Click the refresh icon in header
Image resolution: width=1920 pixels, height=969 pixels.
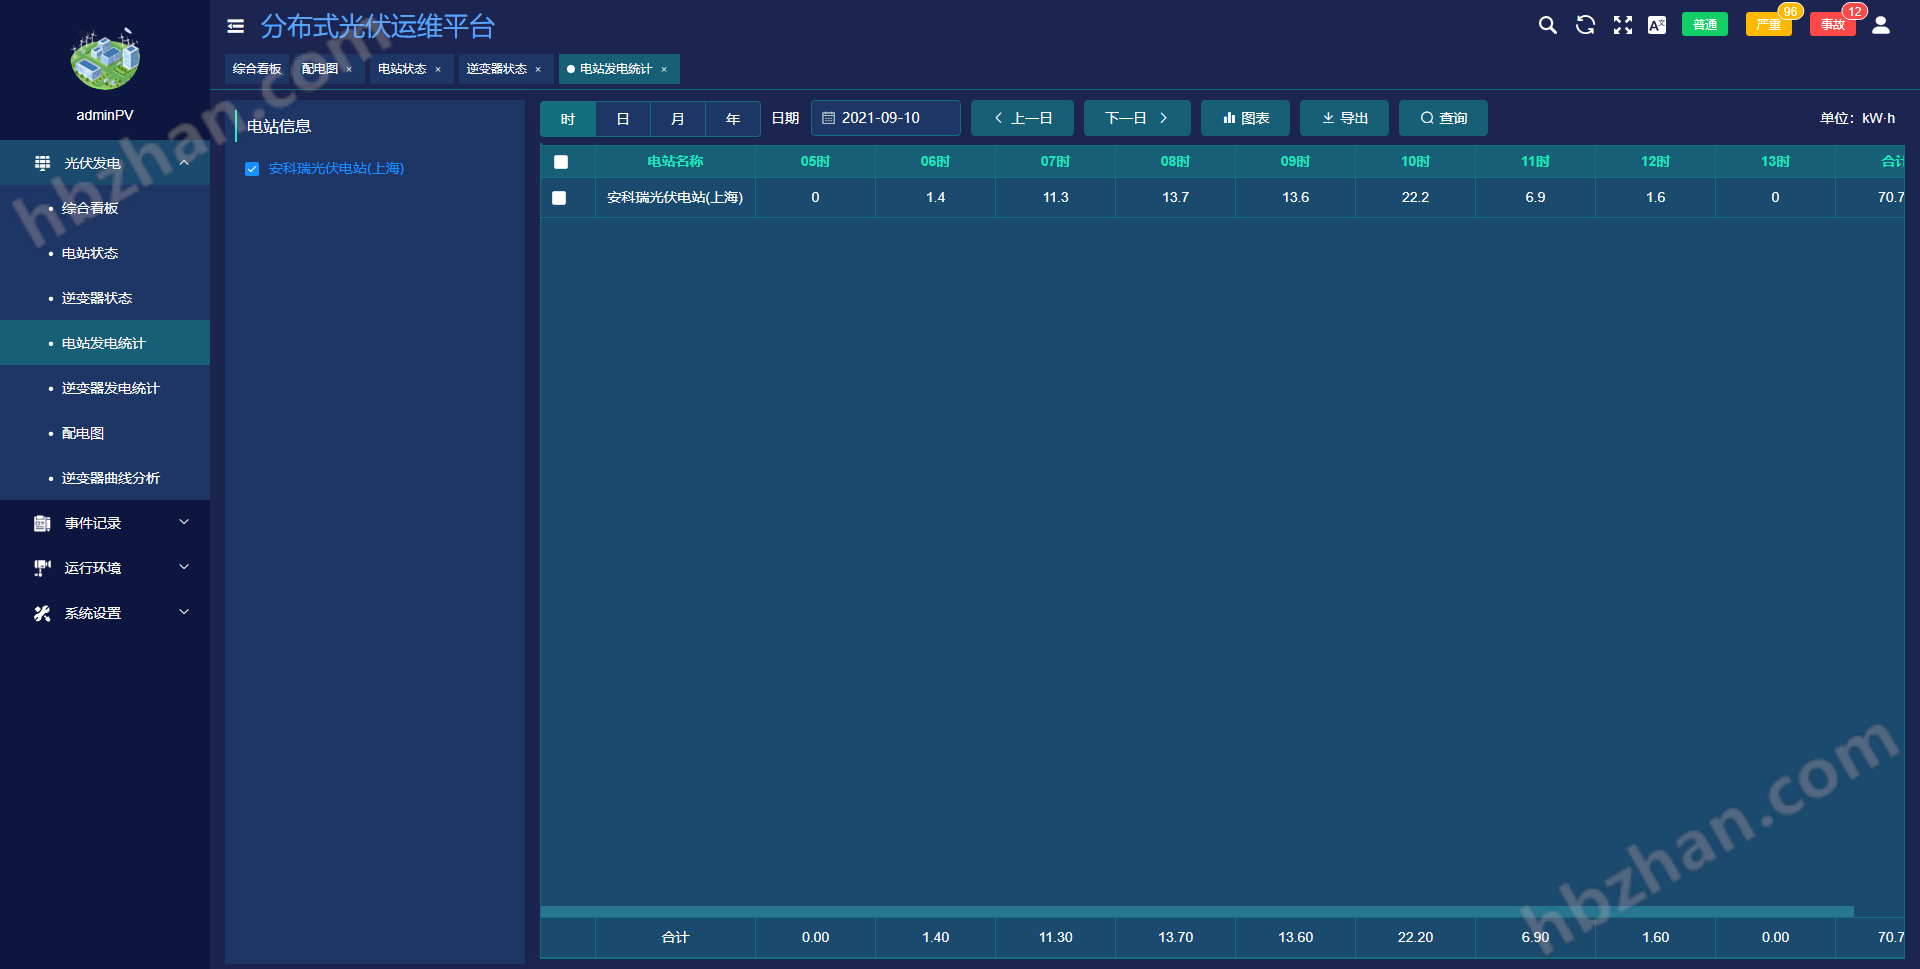(1585, 25)
